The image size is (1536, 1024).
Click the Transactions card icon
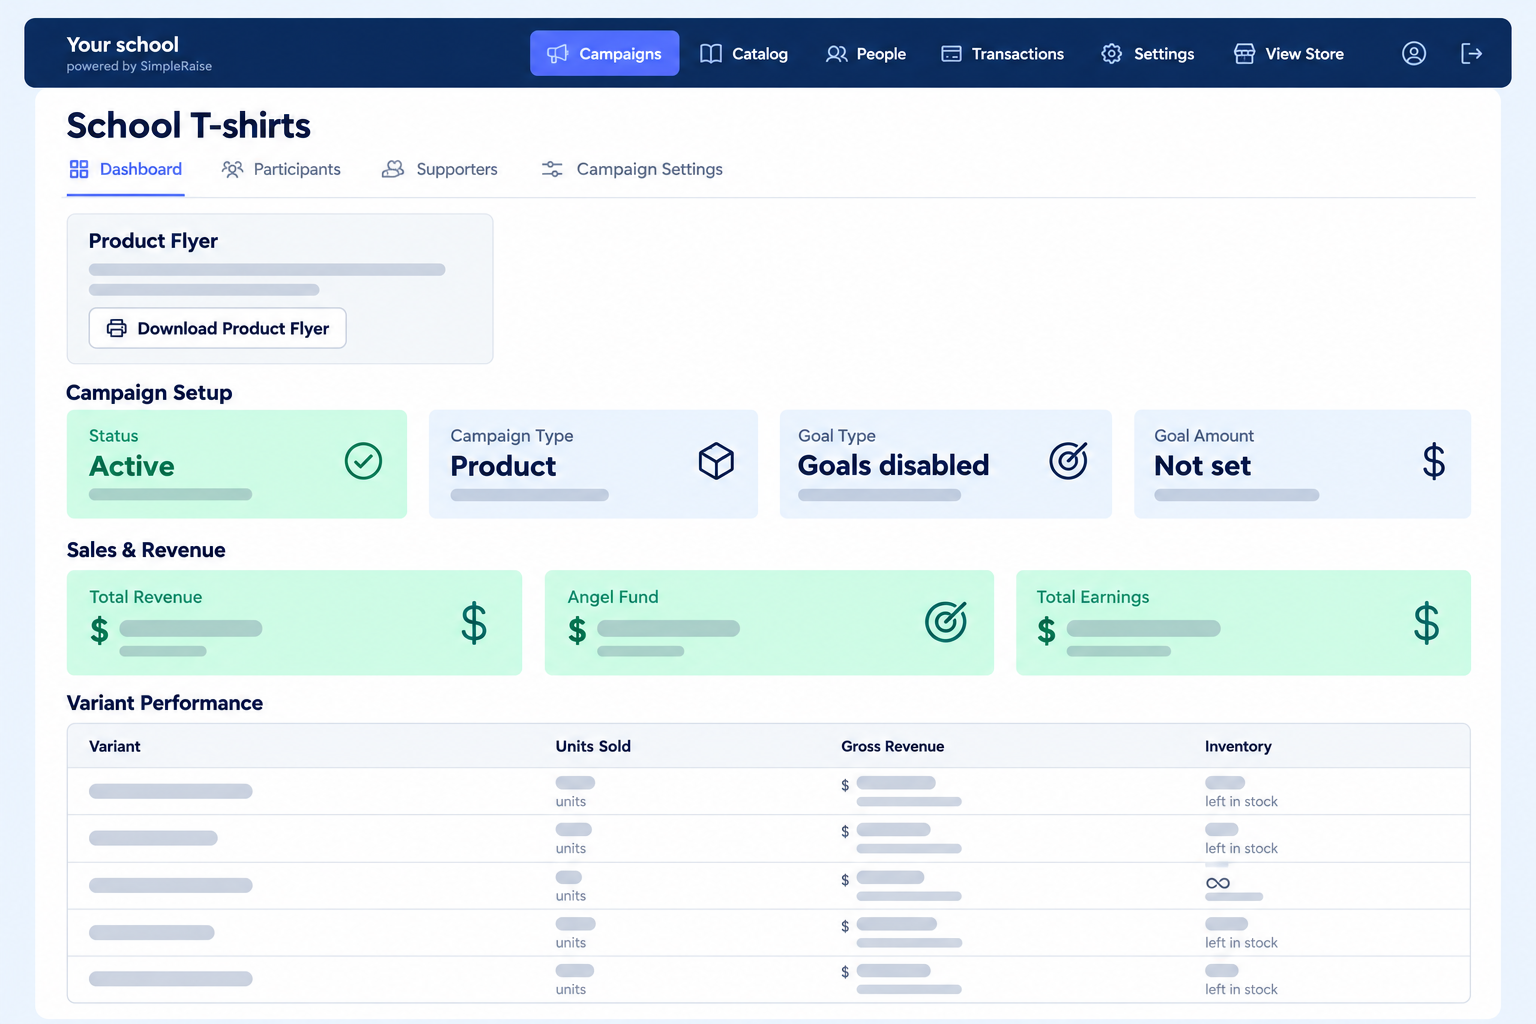951,53
